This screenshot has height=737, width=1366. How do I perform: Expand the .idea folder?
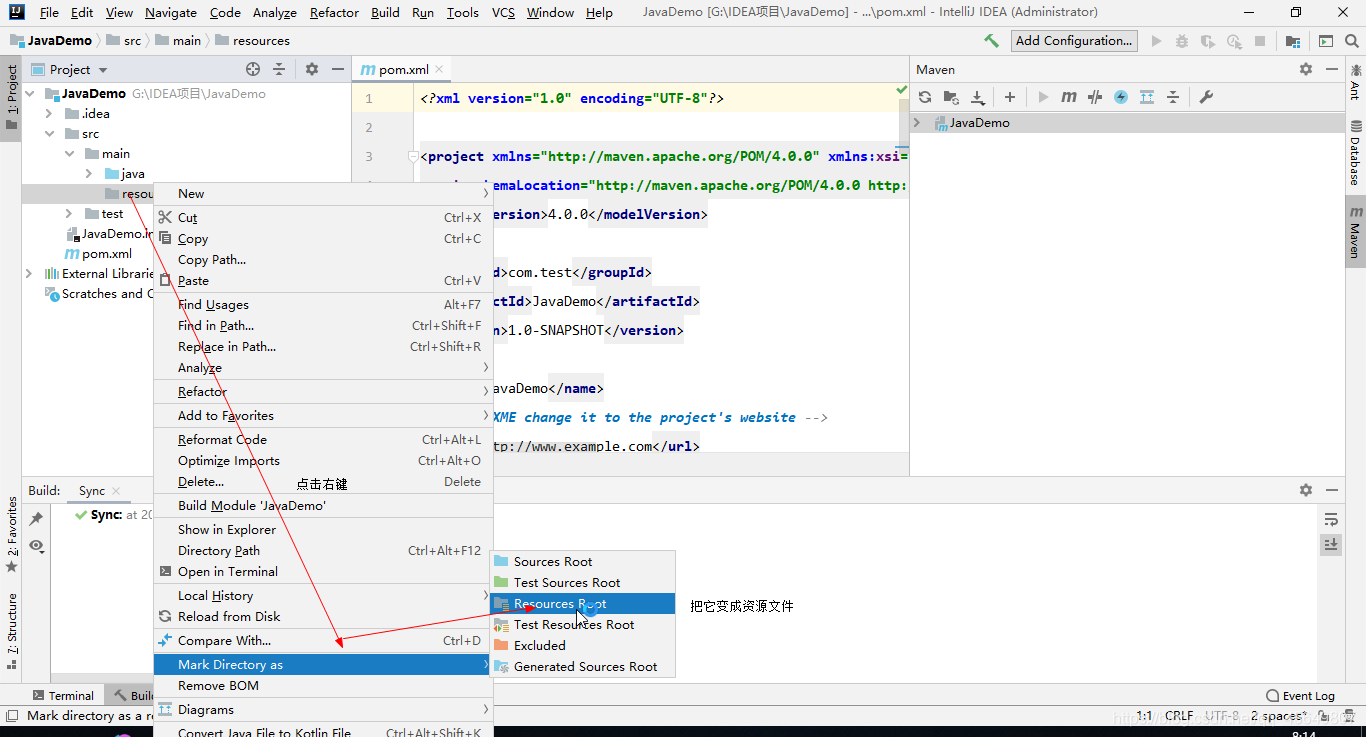(x=49, y=113)
